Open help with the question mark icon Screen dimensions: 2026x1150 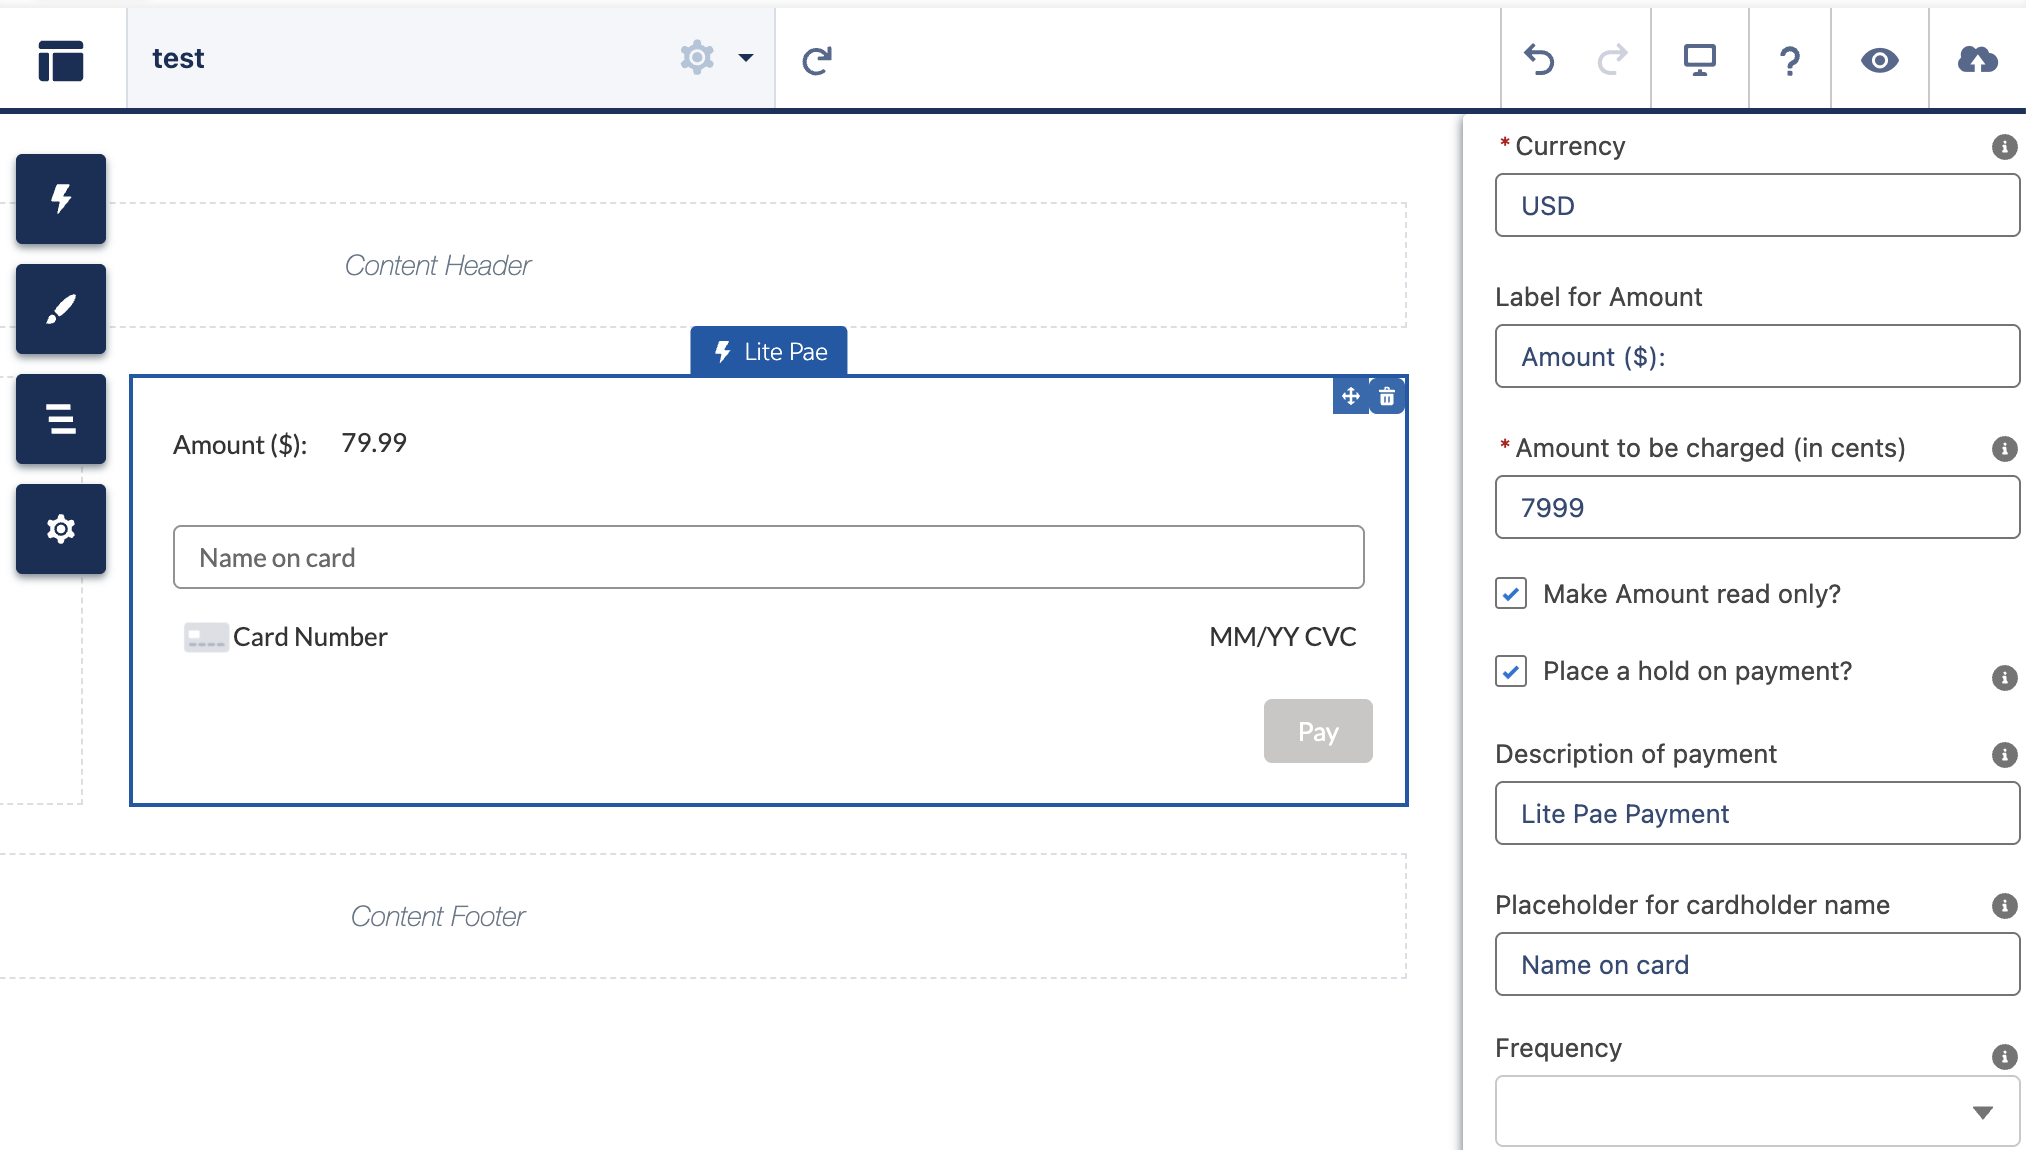tap(1790, 61)
